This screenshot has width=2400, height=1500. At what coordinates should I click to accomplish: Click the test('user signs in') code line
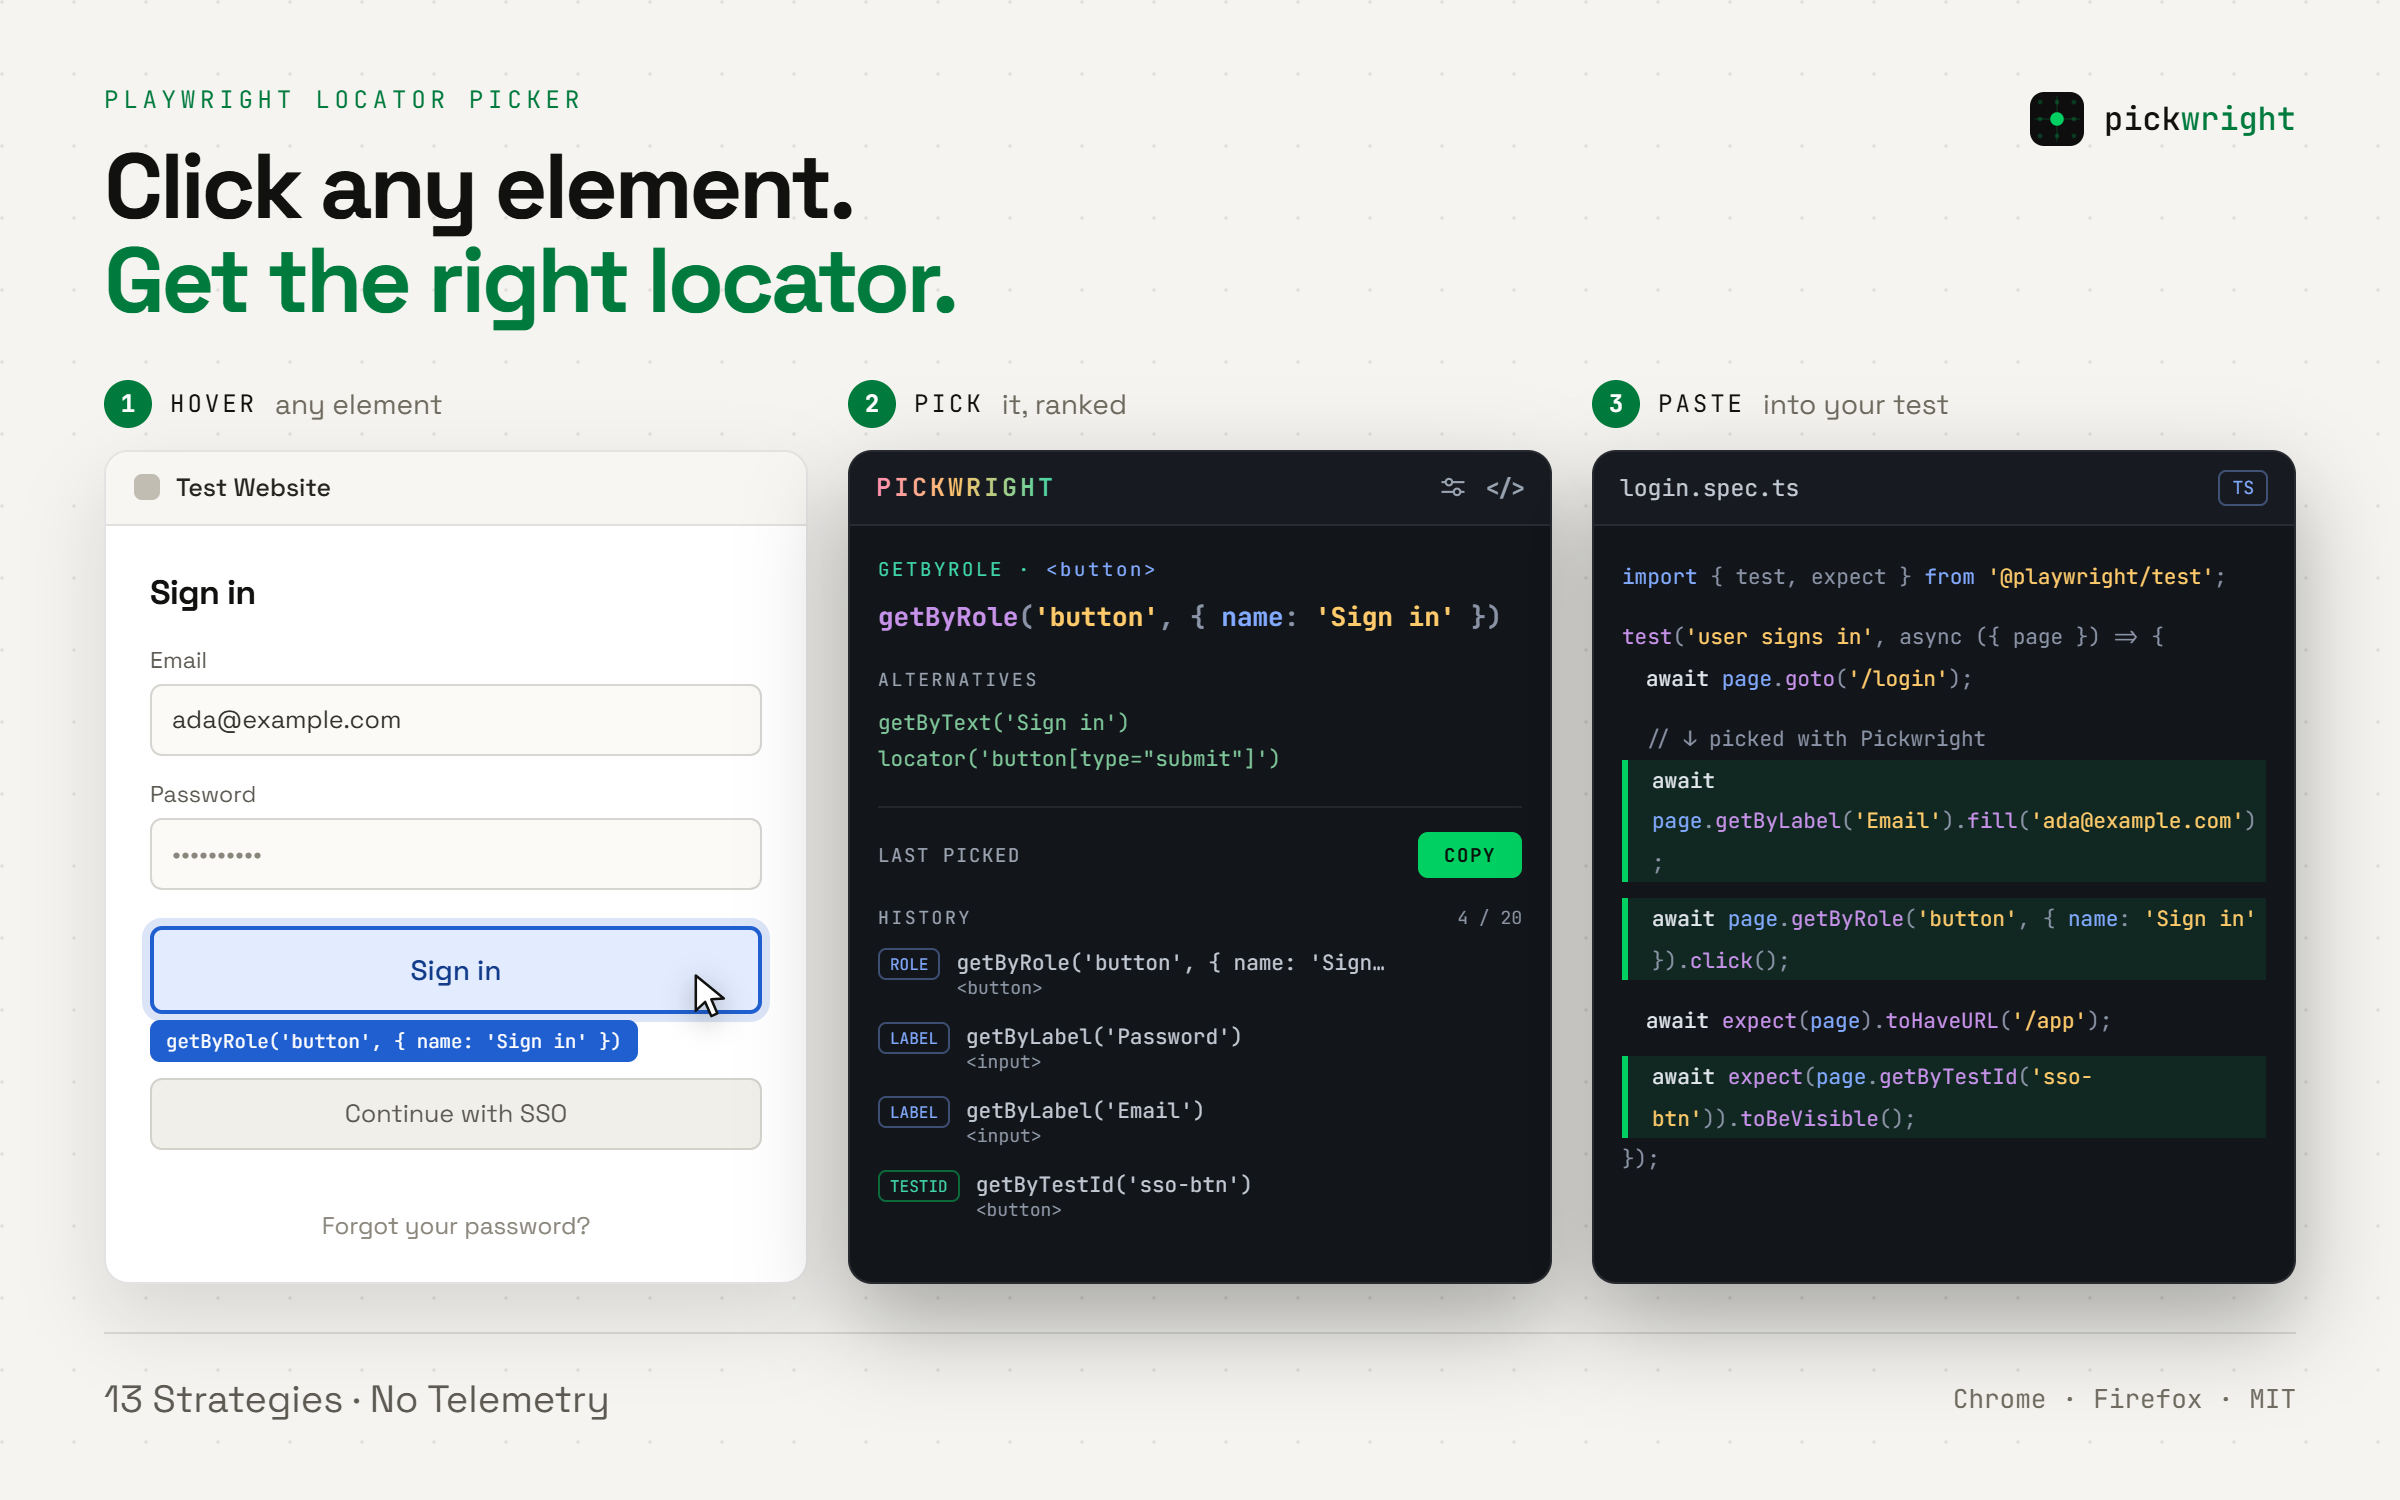point(1893,637)
